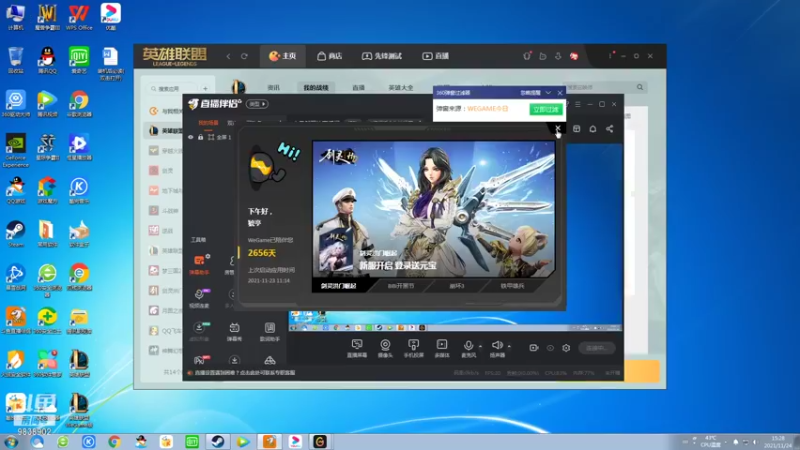The image size is (800, 450).
Task: Switch to 英雄大全 sub-tab
Action: point(401,88)
